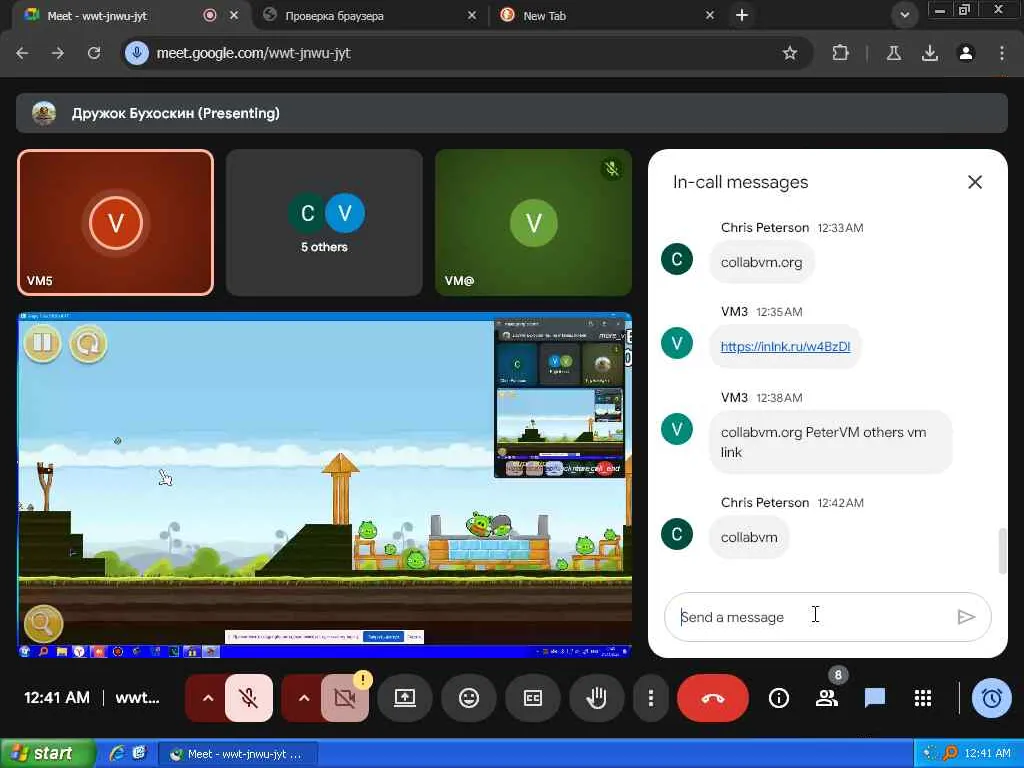The image size is (1024, 768).
Task: Click the Дружок Бухоскин presenter avatar
Action: (44, 113)
